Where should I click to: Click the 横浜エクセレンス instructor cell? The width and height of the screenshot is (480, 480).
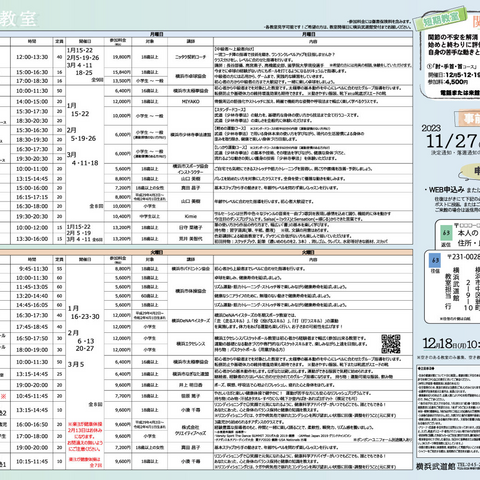[190, 344]
